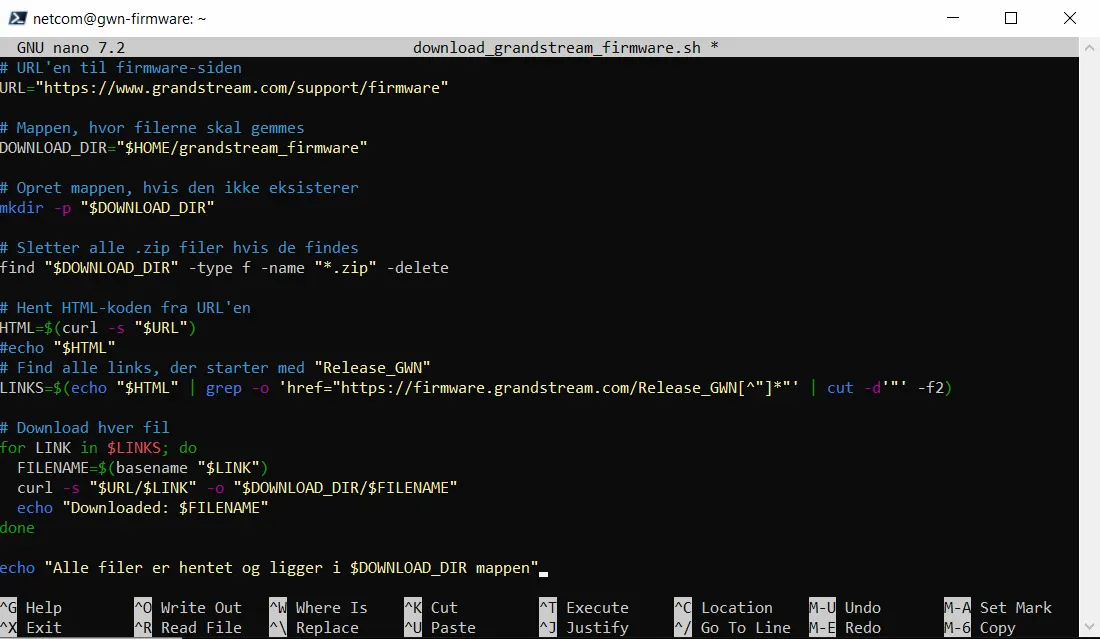
Task: Click comment '# Hent HTML-koden fra URL'en'
Action: 126,308
